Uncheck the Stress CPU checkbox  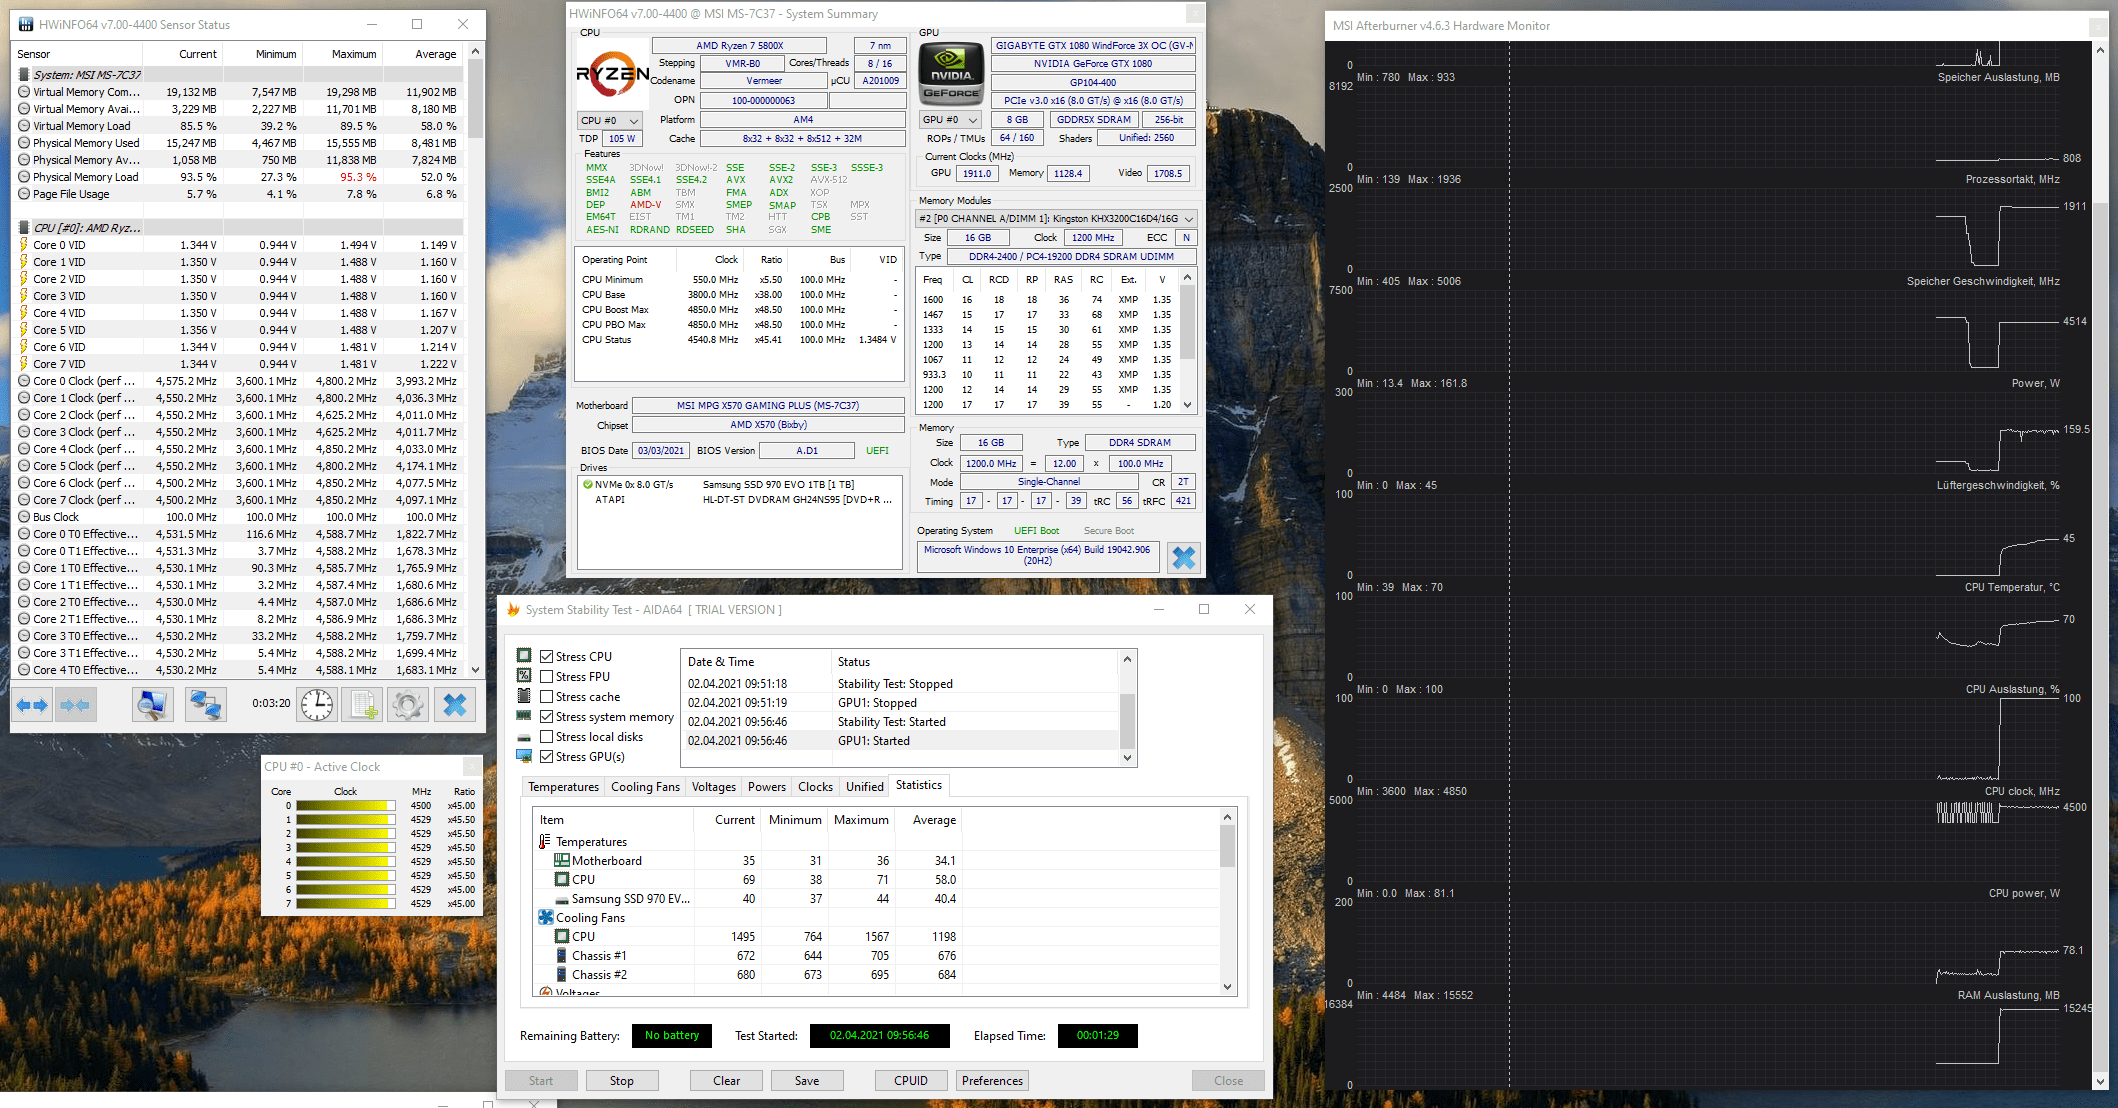pos(546,656)
